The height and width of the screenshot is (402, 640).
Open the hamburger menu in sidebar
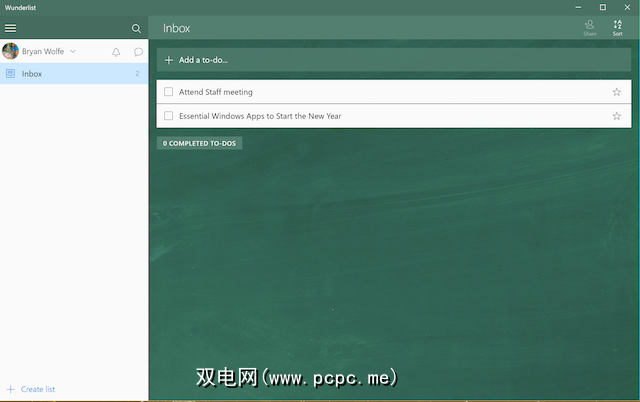pyautogui.click(x=11, y=28)
